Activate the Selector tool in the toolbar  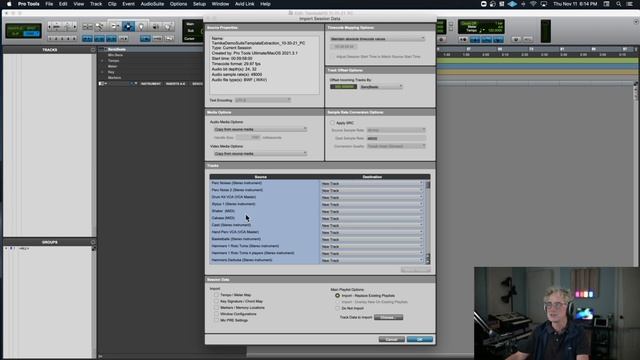pos(128,27)
